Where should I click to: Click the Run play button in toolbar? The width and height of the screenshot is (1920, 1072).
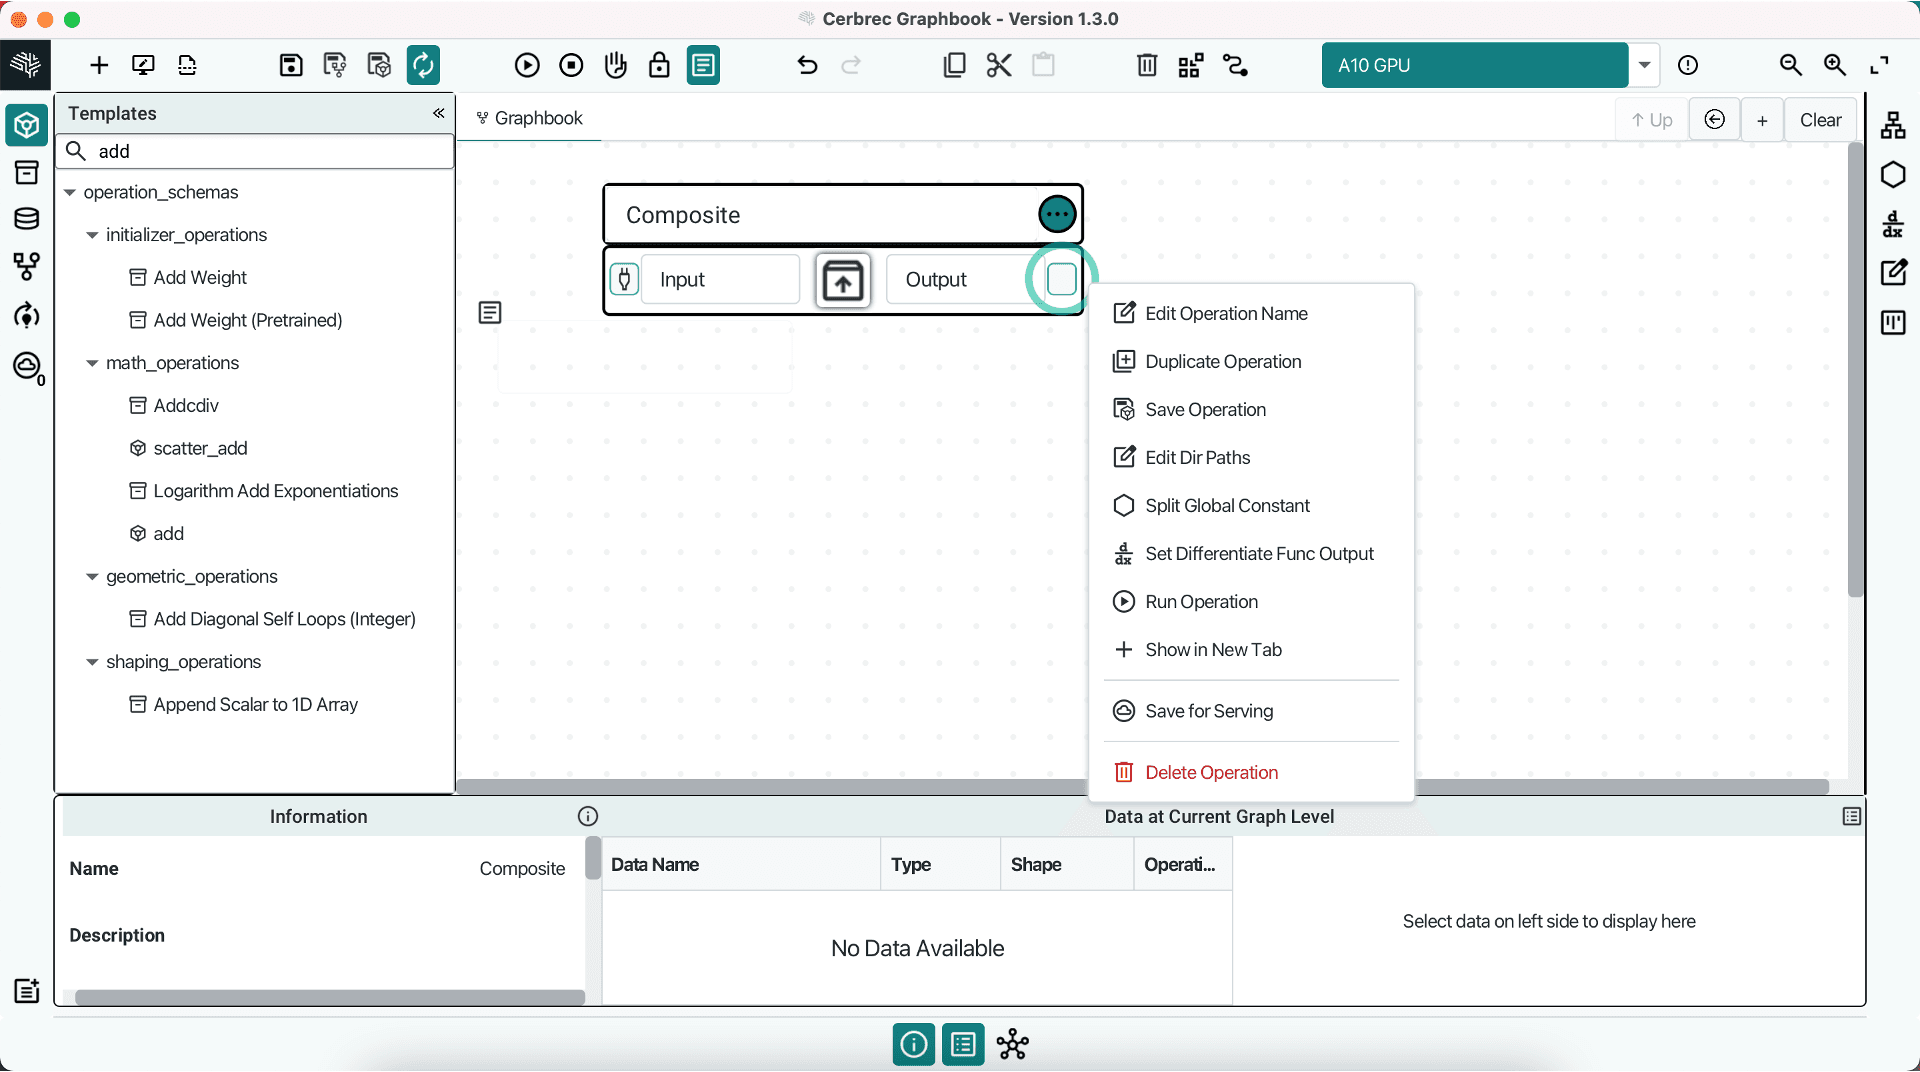click(527, 66)
